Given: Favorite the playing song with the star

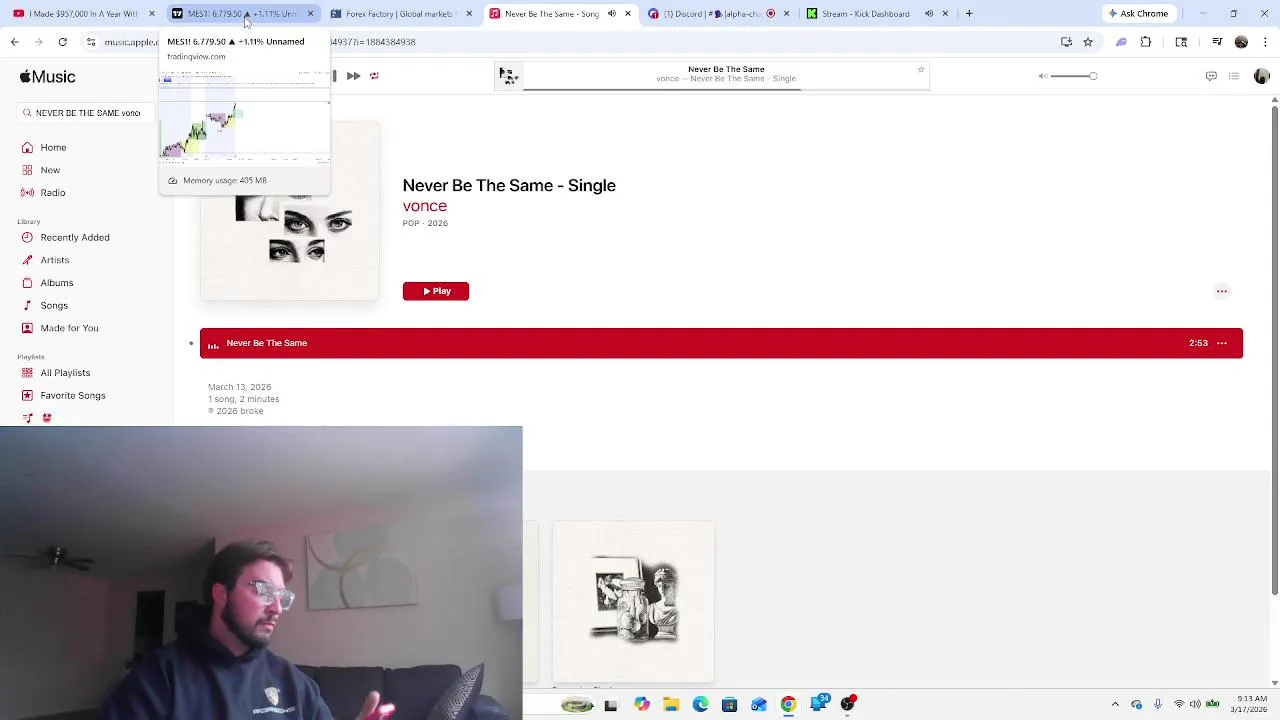Looking at the screenshot, I should coord(921,69).
